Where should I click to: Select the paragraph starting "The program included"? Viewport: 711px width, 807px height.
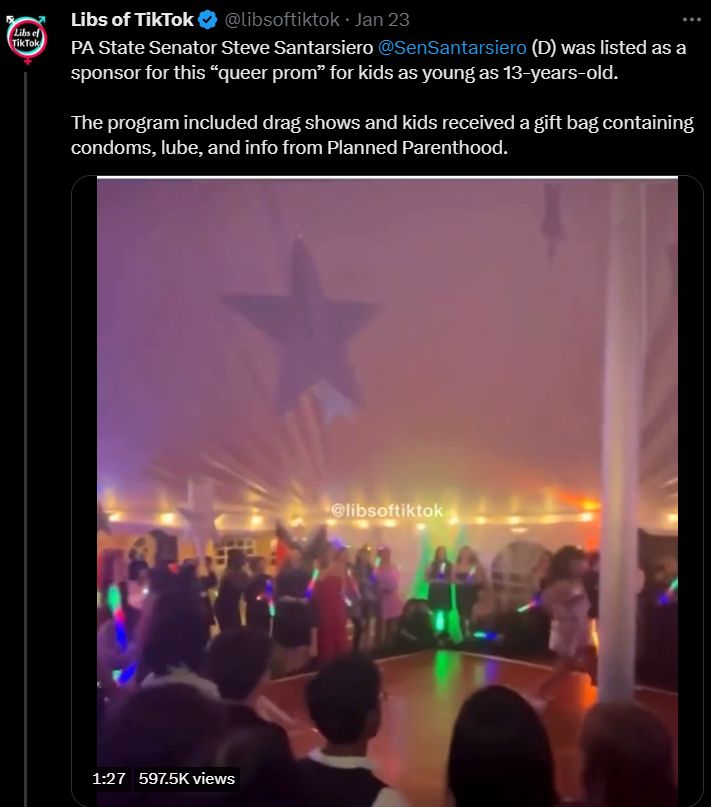click(x=382, y=135)
